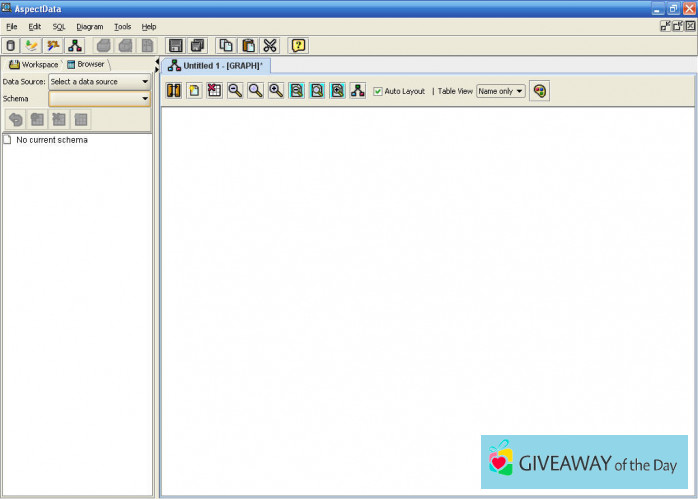
Task: Select the 'No current schema' tree item
Action: click(51, 140)
